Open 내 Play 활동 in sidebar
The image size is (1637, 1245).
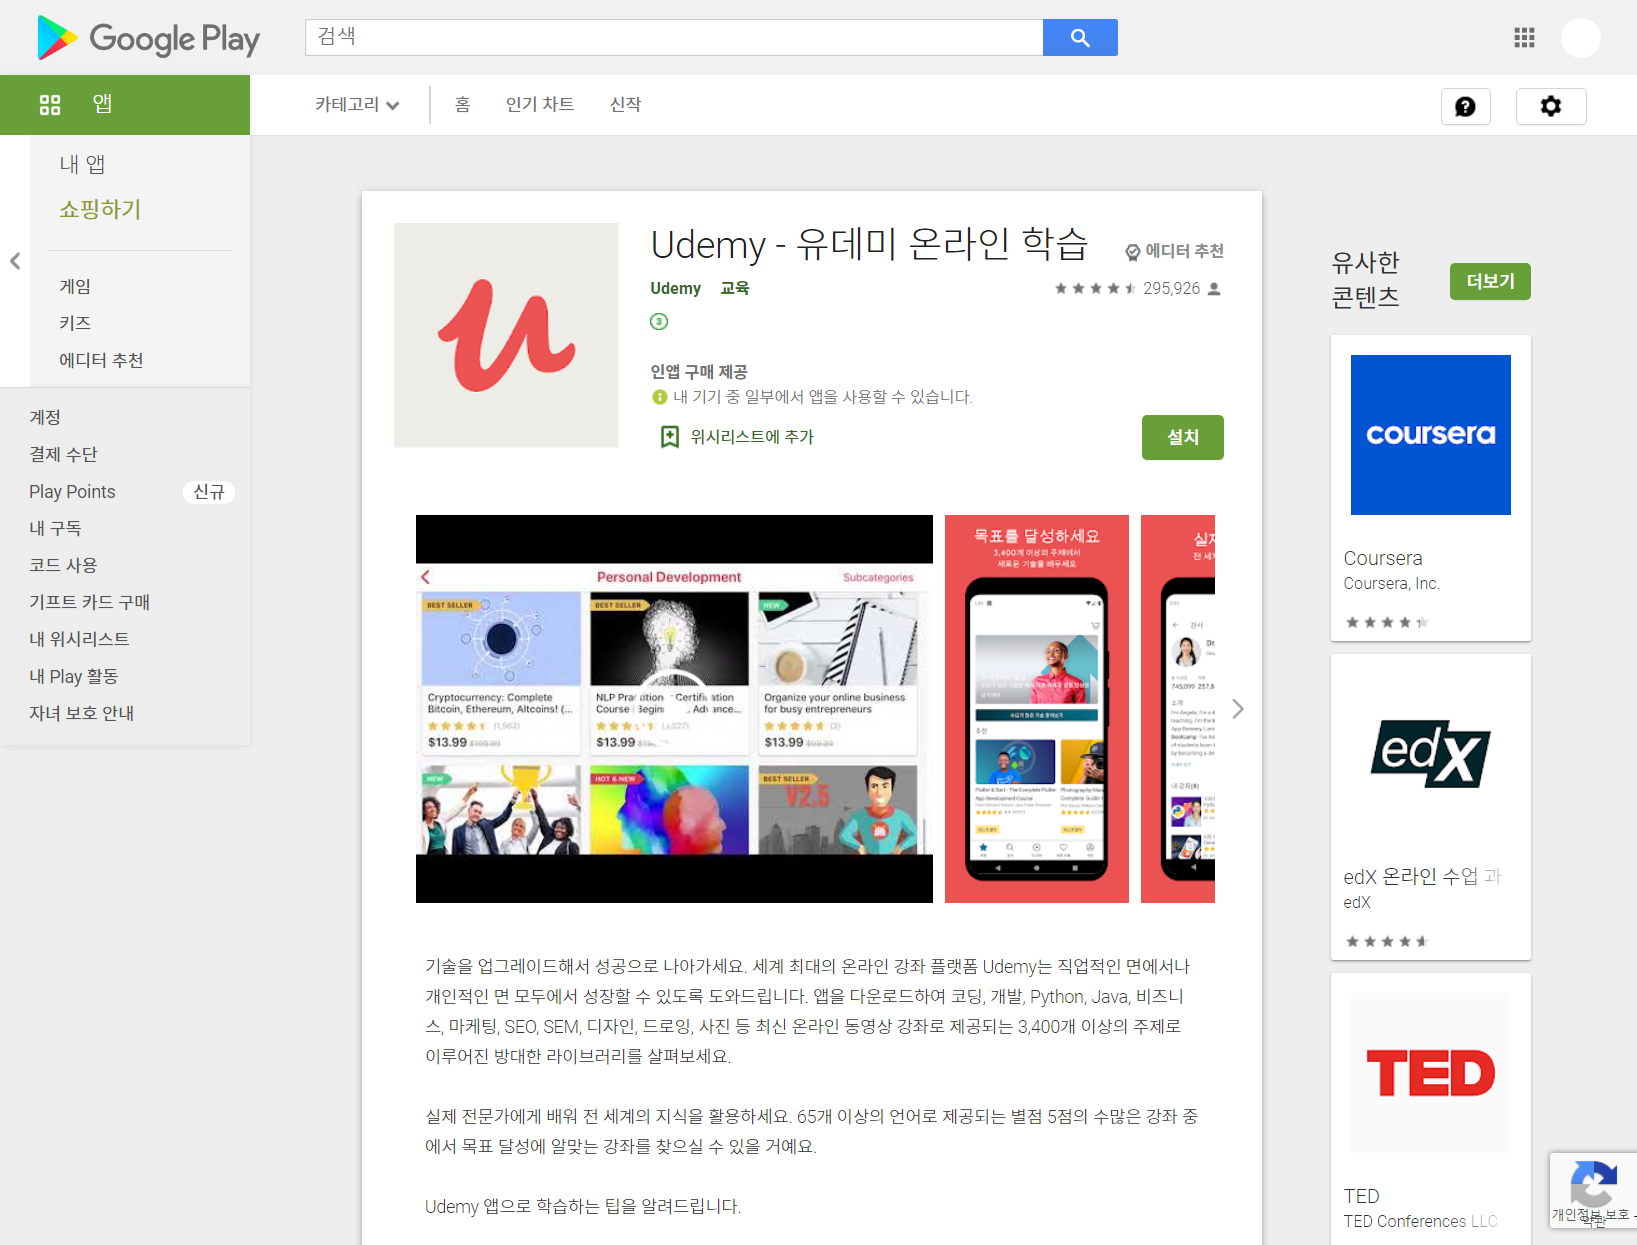coord(74,676)
